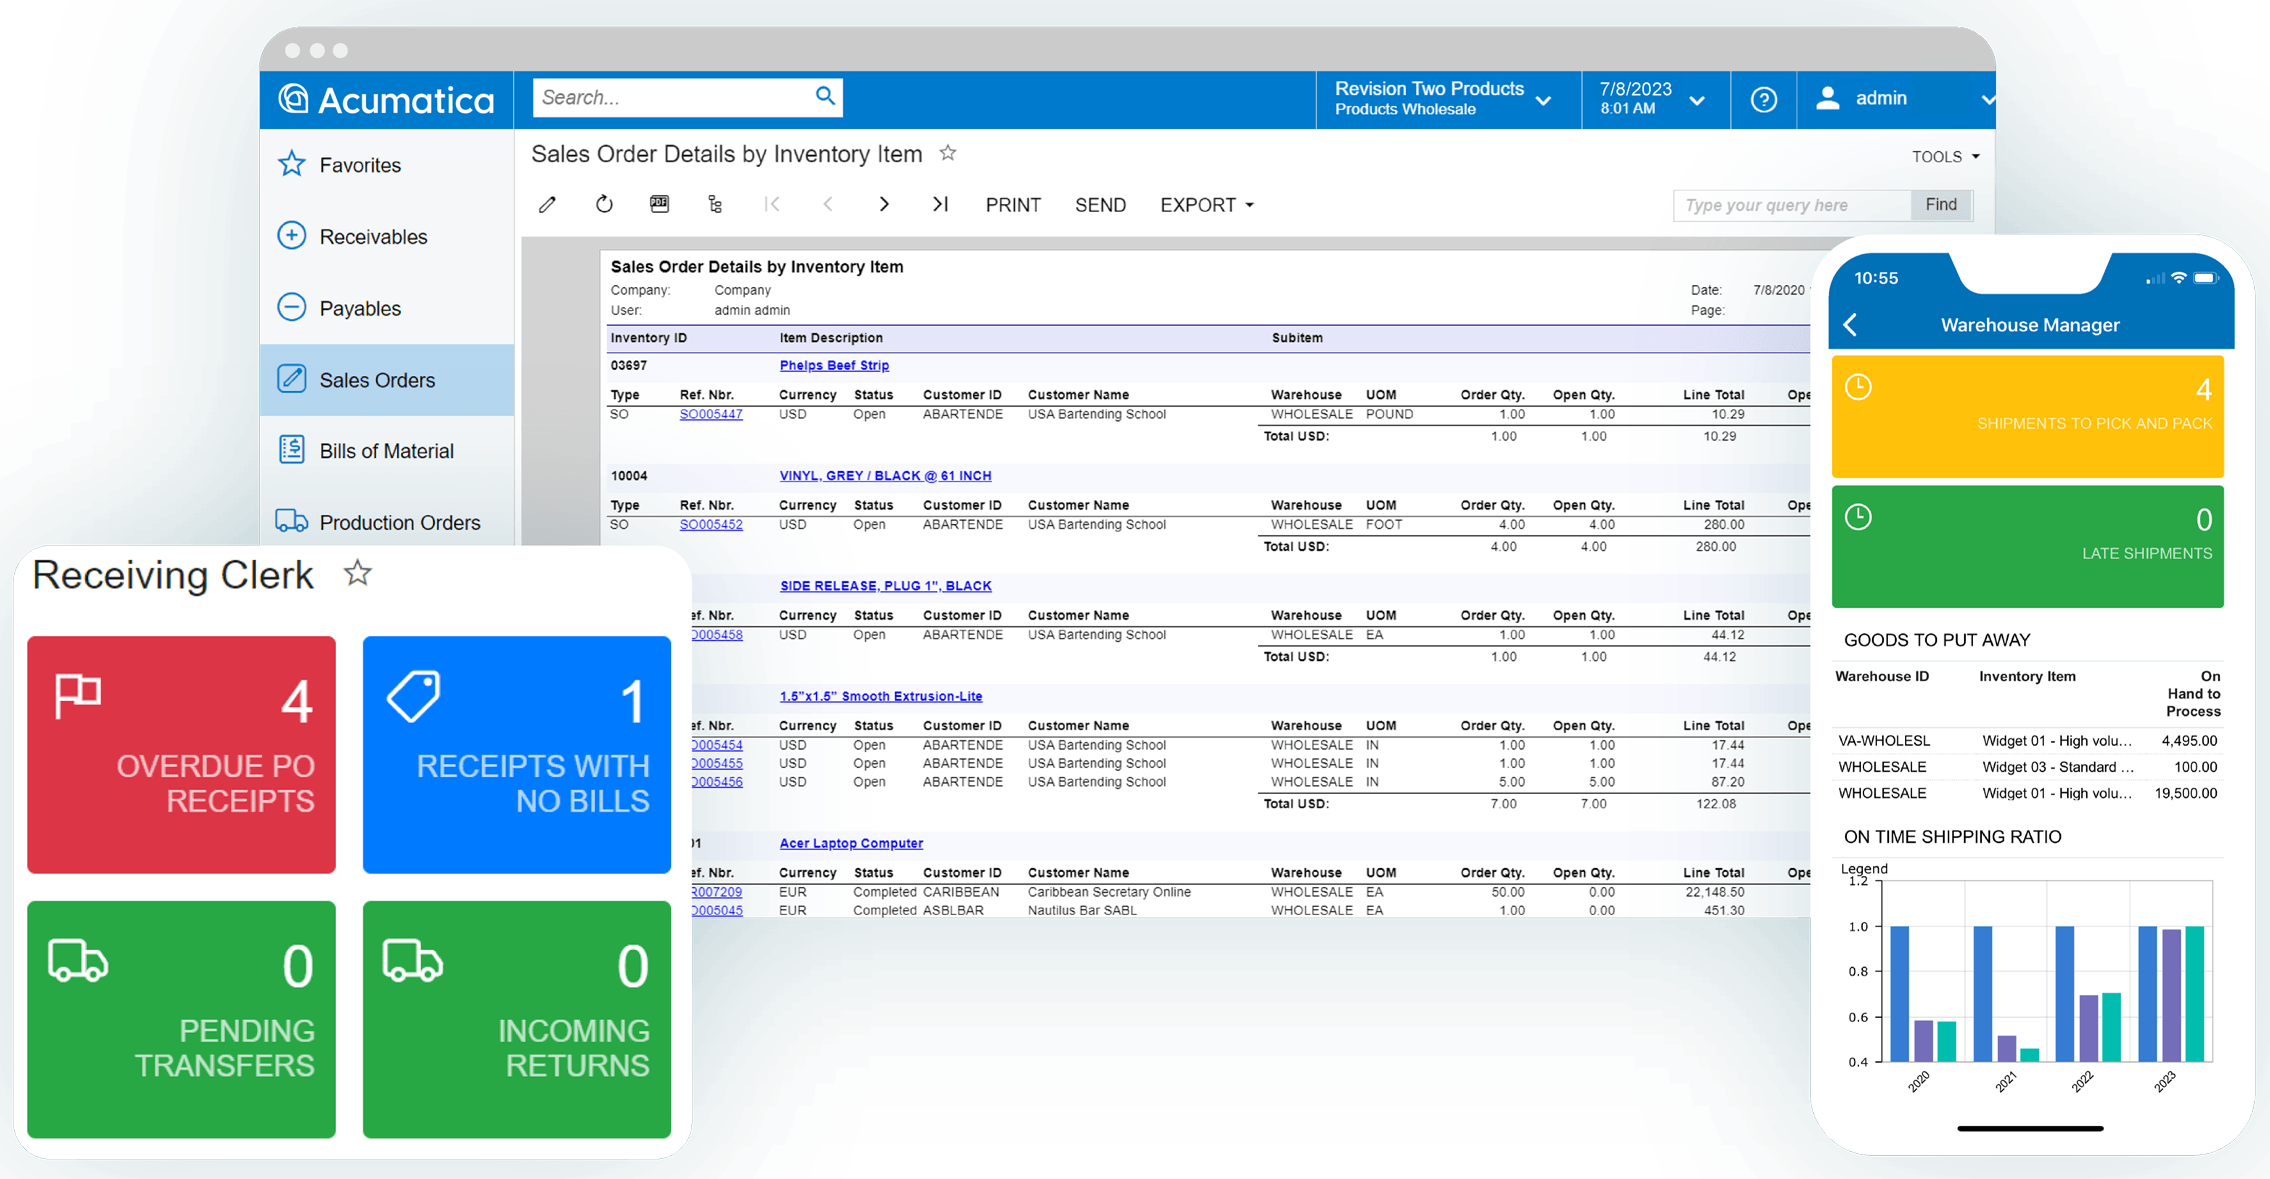The height and width of the screenshot is (1179, 2270).
Task: Click the Bills of Material document icon
Action: (291, 450)
